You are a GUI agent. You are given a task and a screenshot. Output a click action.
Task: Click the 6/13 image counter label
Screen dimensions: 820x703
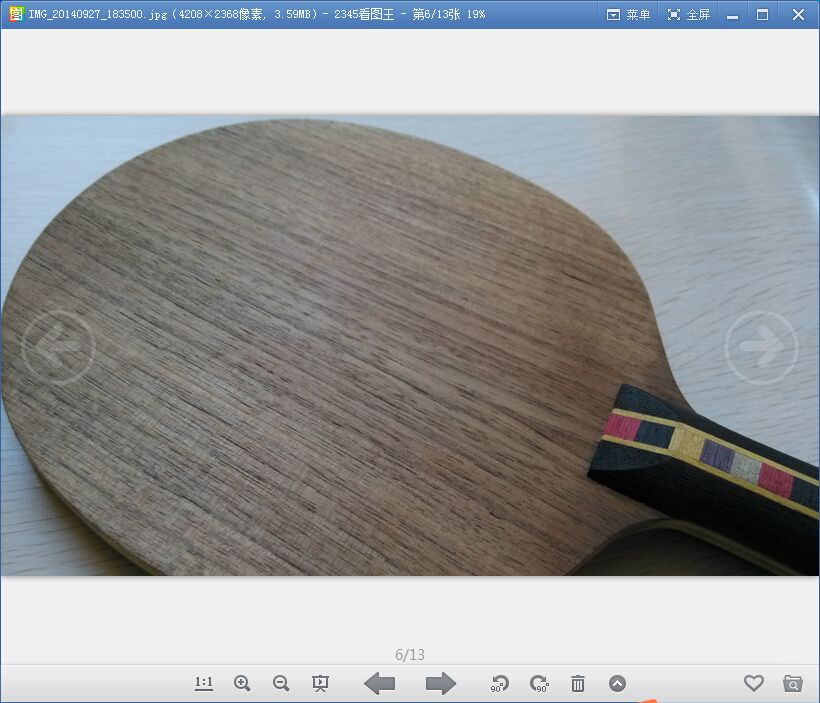tap(410, 655)
